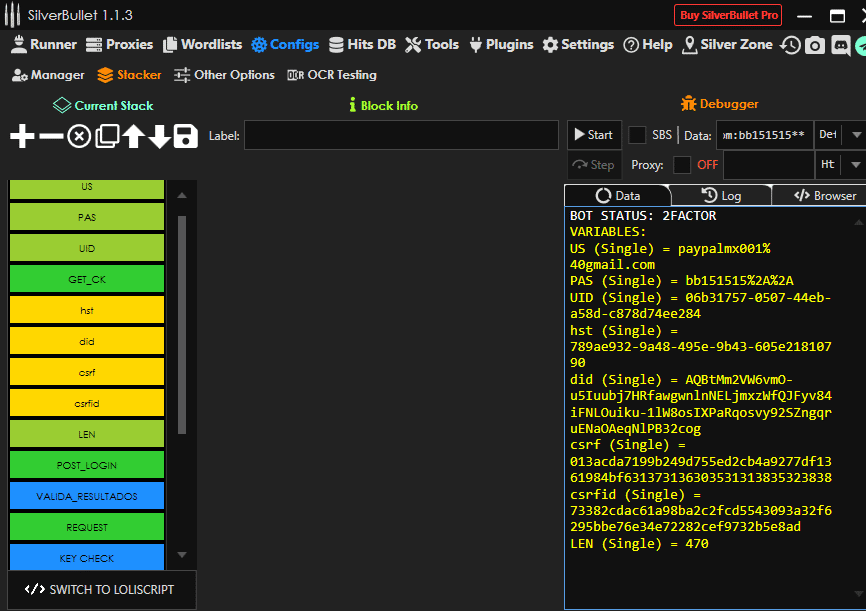Move the block down with the down arrow
Screen dimensions: 866x611
coord(160,136)
